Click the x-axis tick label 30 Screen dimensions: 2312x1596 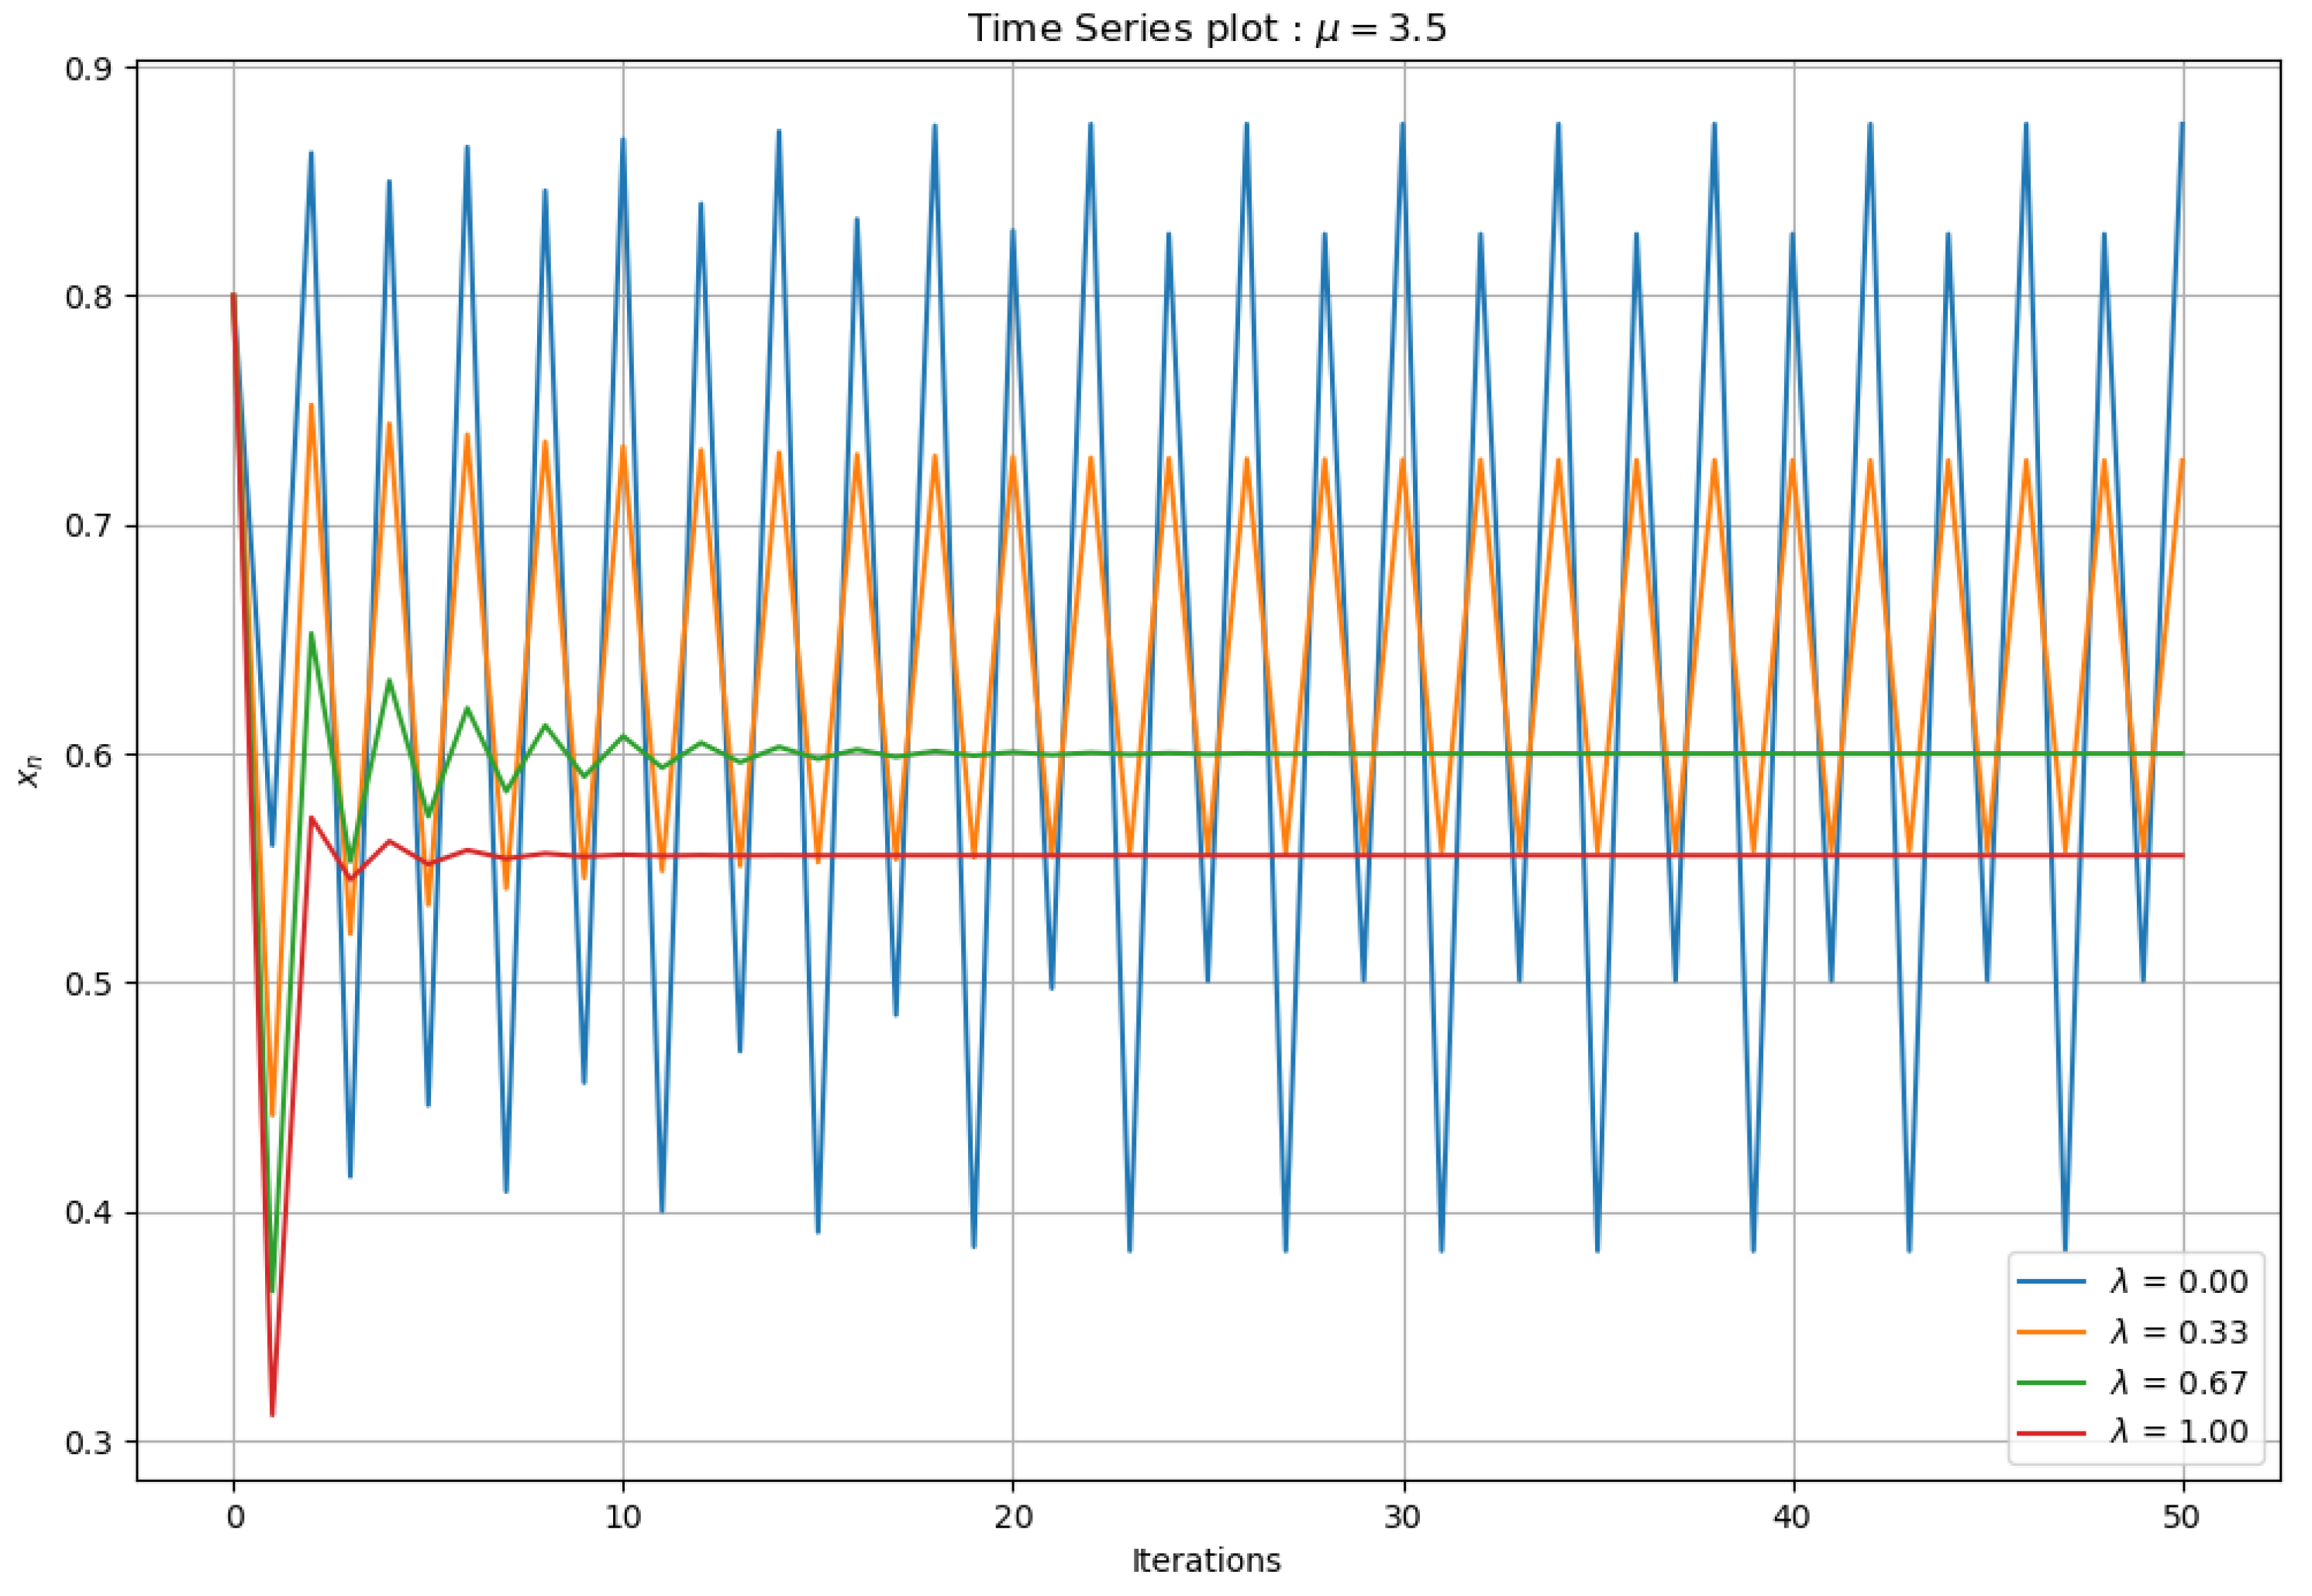pos(1402,1517)
